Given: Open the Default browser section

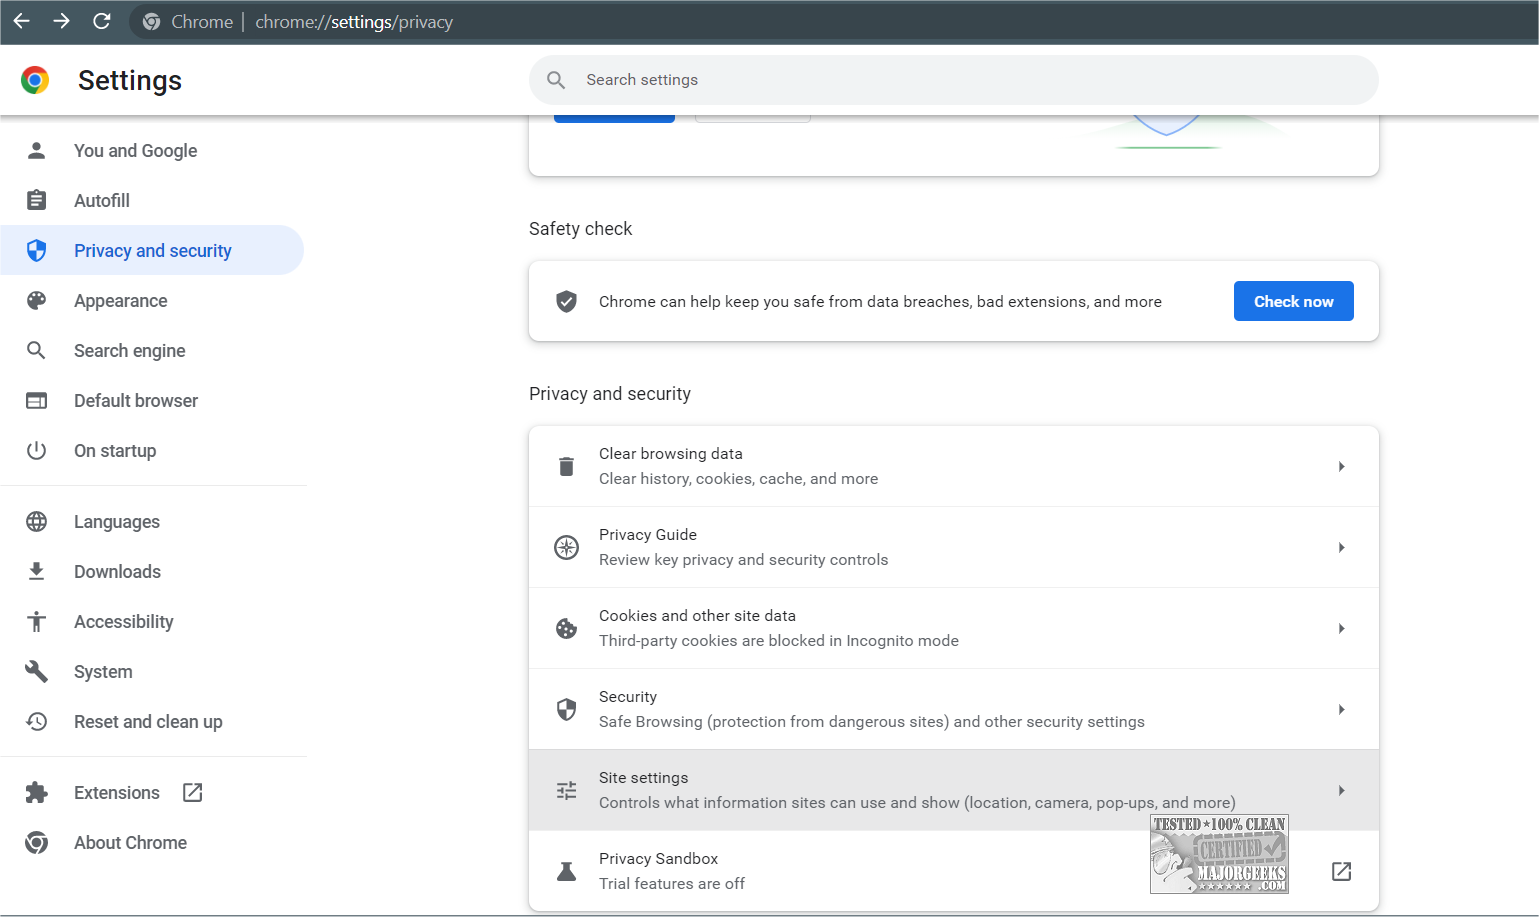Looking at the screenshot, I should [152, 400].
